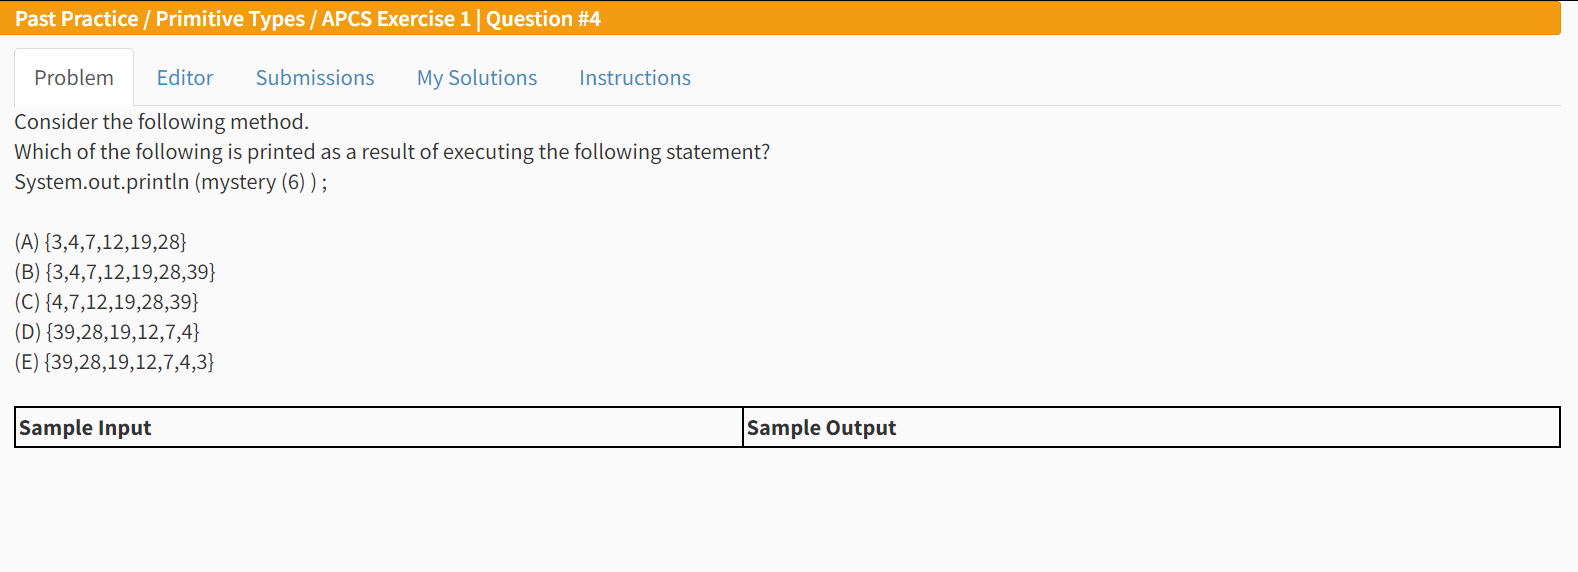Image resolution: width=1578 pixels, height=572 pixels.
Task: Open the Problem tab
Action: (x=74, y=78)
